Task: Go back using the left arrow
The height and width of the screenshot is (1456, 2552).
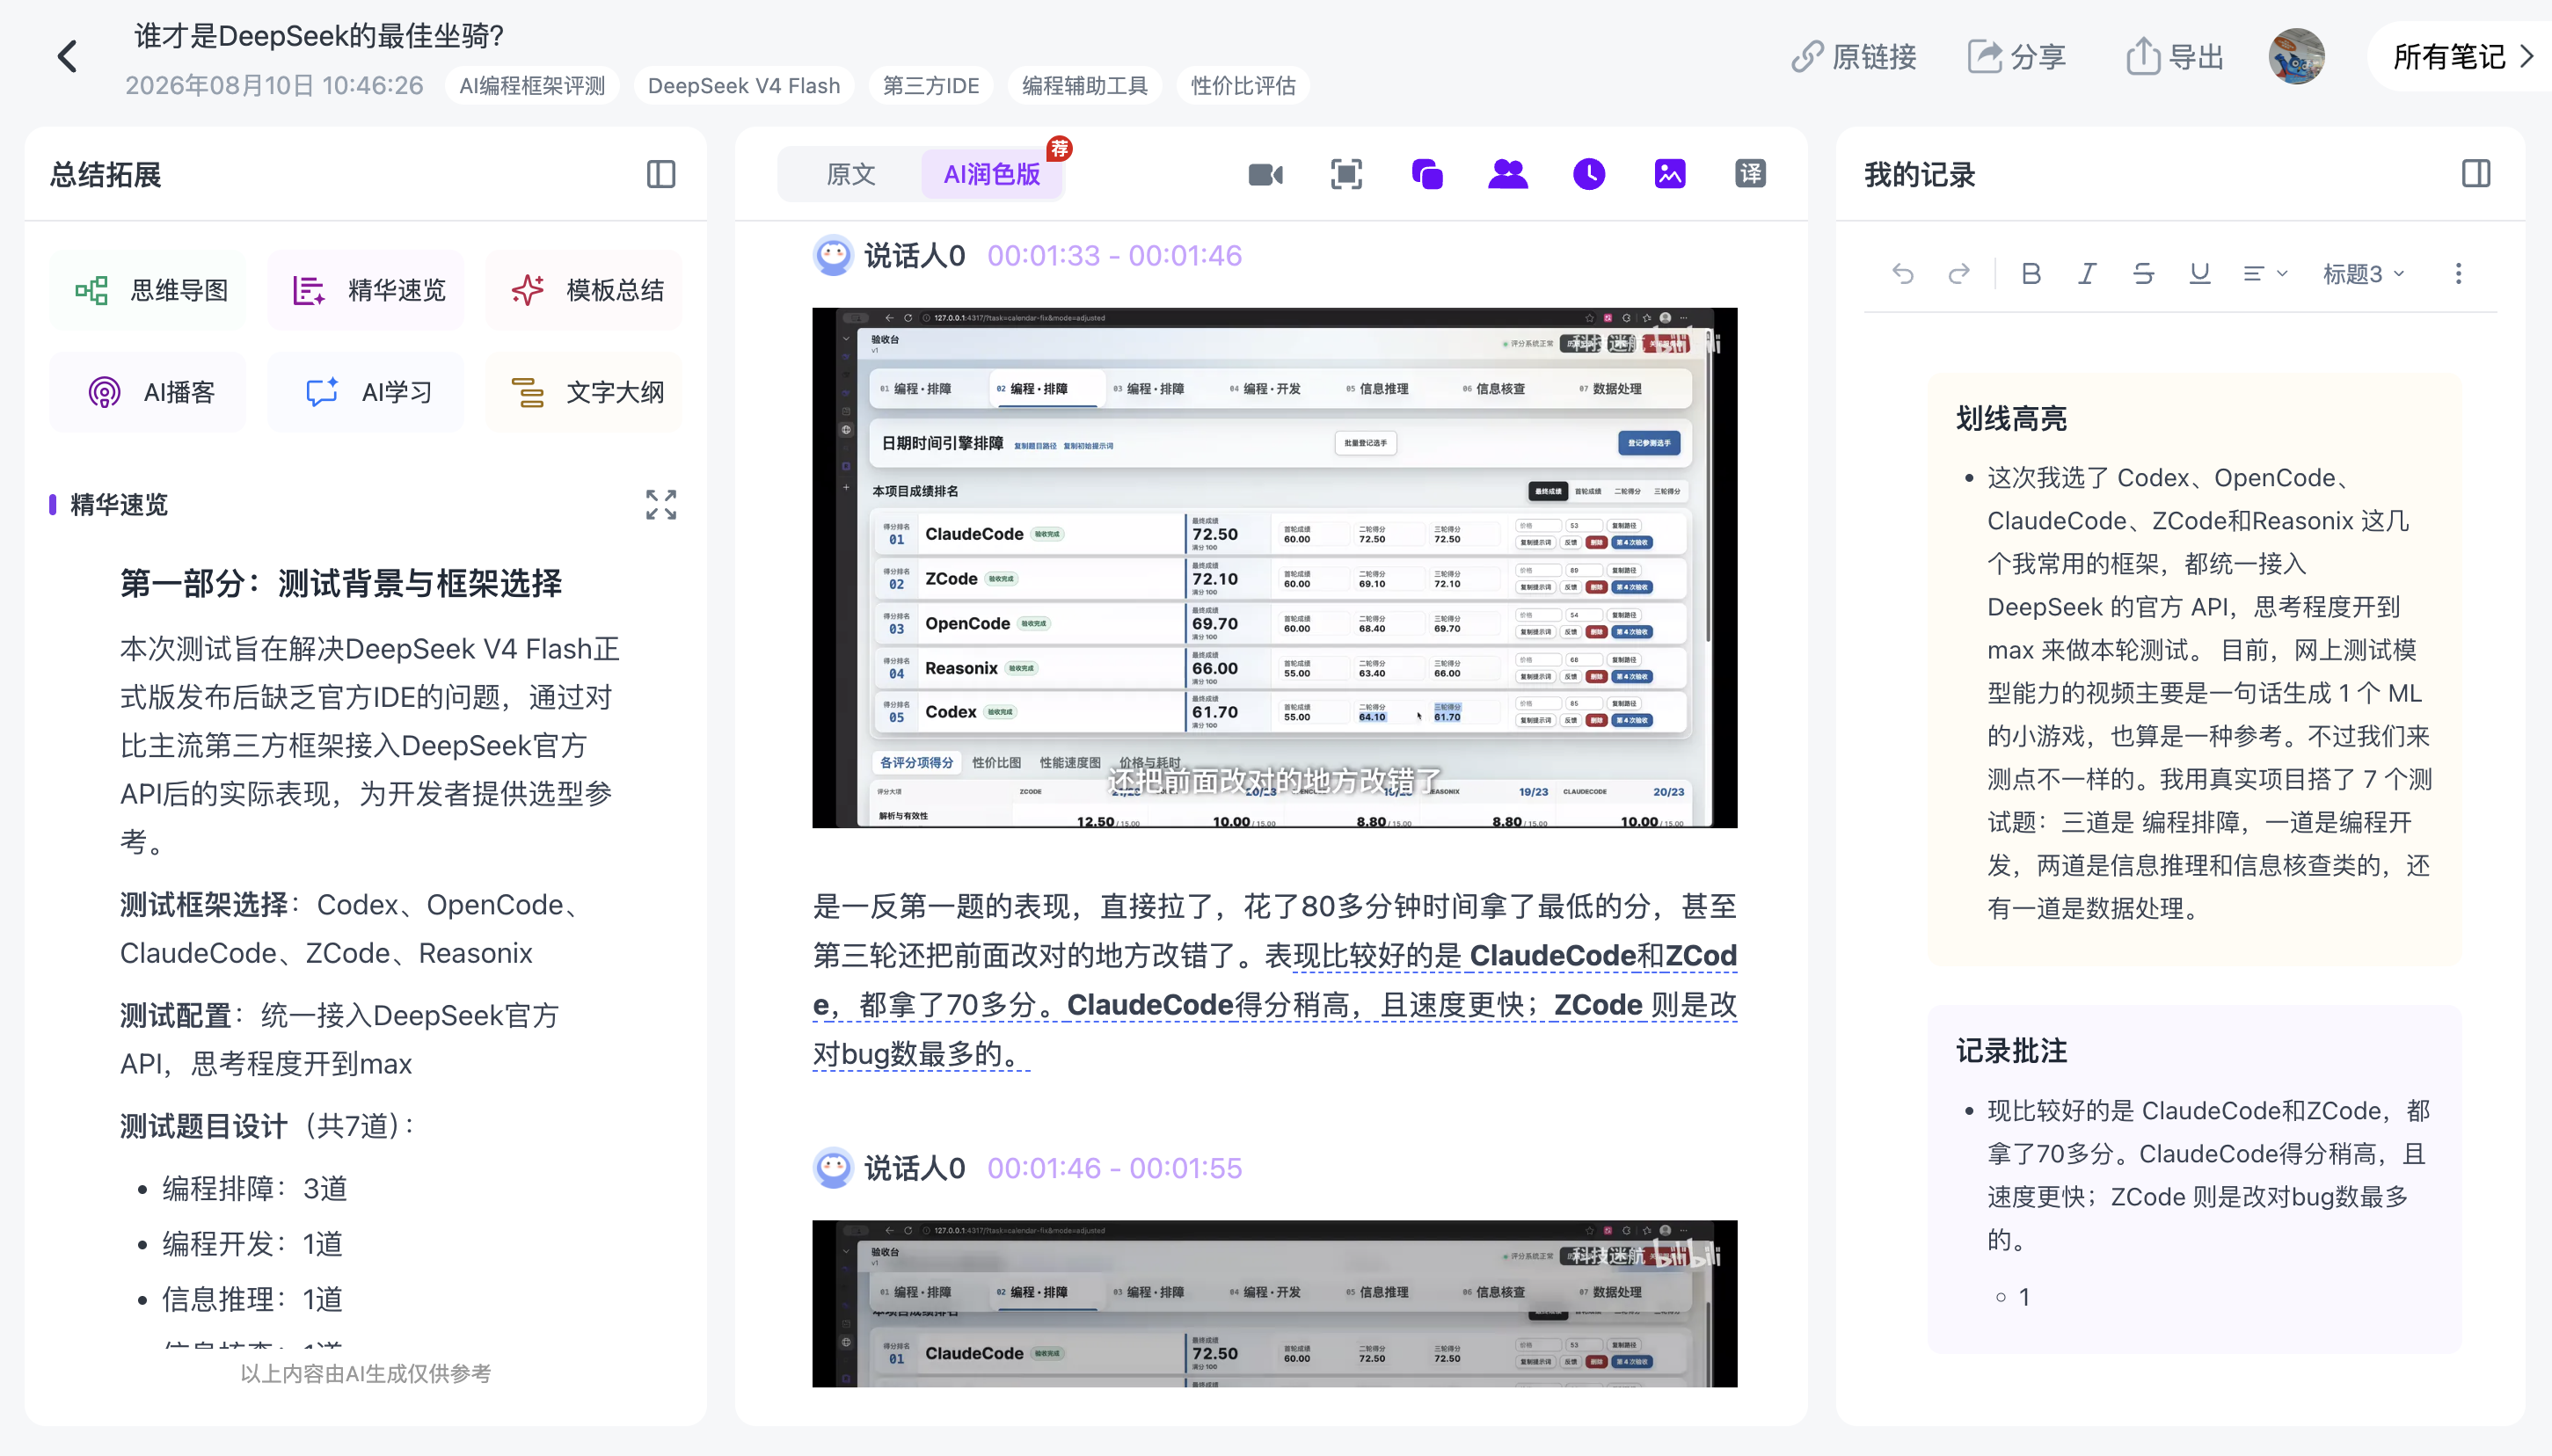Action: (67, 57)
